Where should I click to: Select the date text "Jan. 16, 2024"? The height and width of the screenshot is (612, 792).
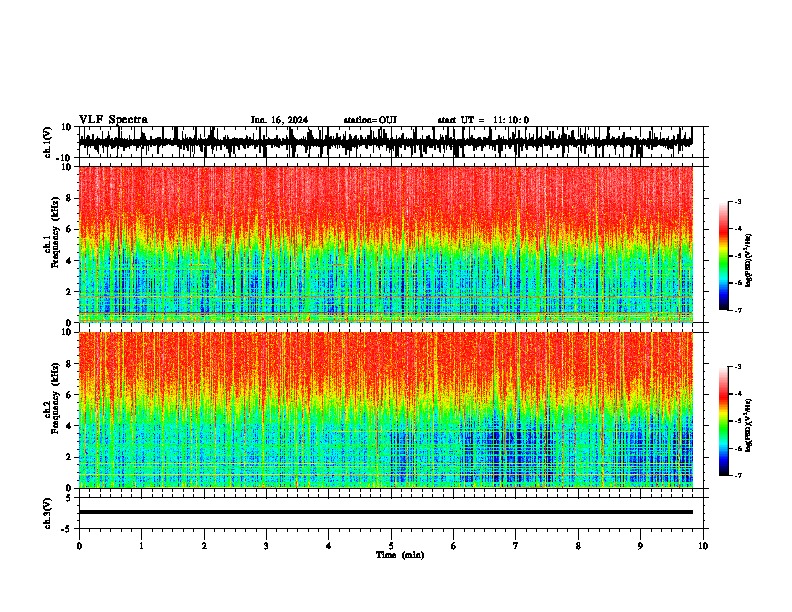(279, 120)
